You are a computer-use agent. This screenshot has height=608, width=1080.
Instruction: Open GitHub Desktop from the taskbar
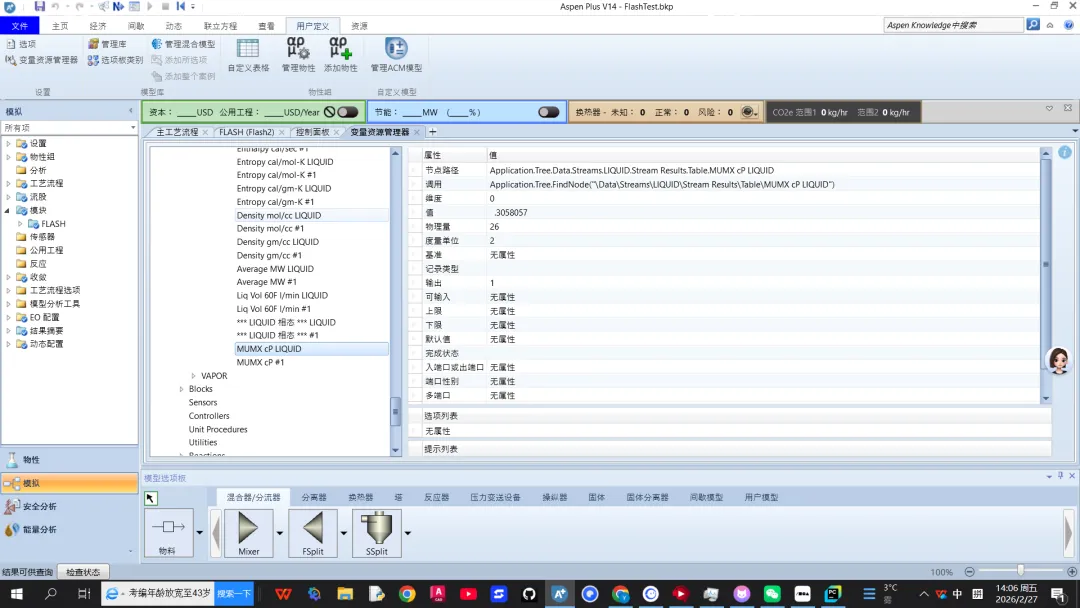529,594
